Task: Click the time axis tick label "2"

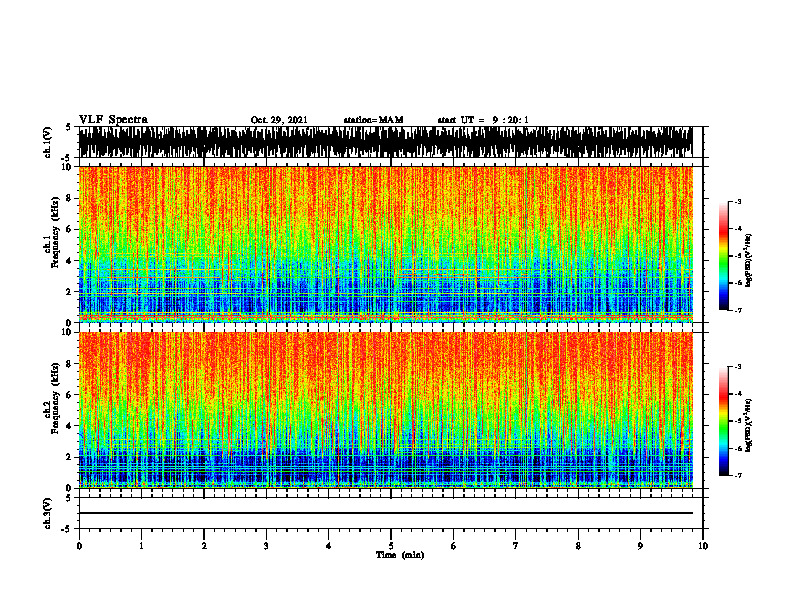Action: tap(204, 546)
